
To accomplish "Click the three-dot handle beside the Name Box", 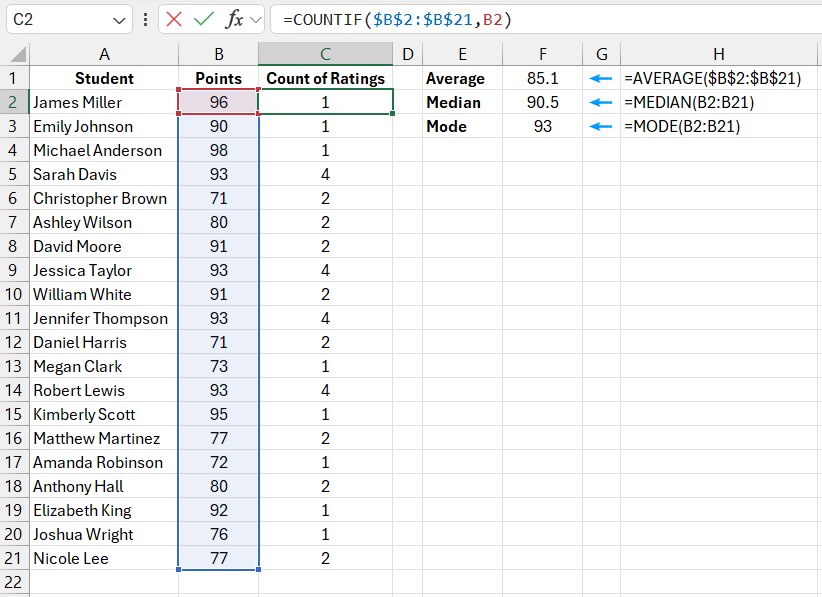I will pyautogui.click(x=146, y=19).
